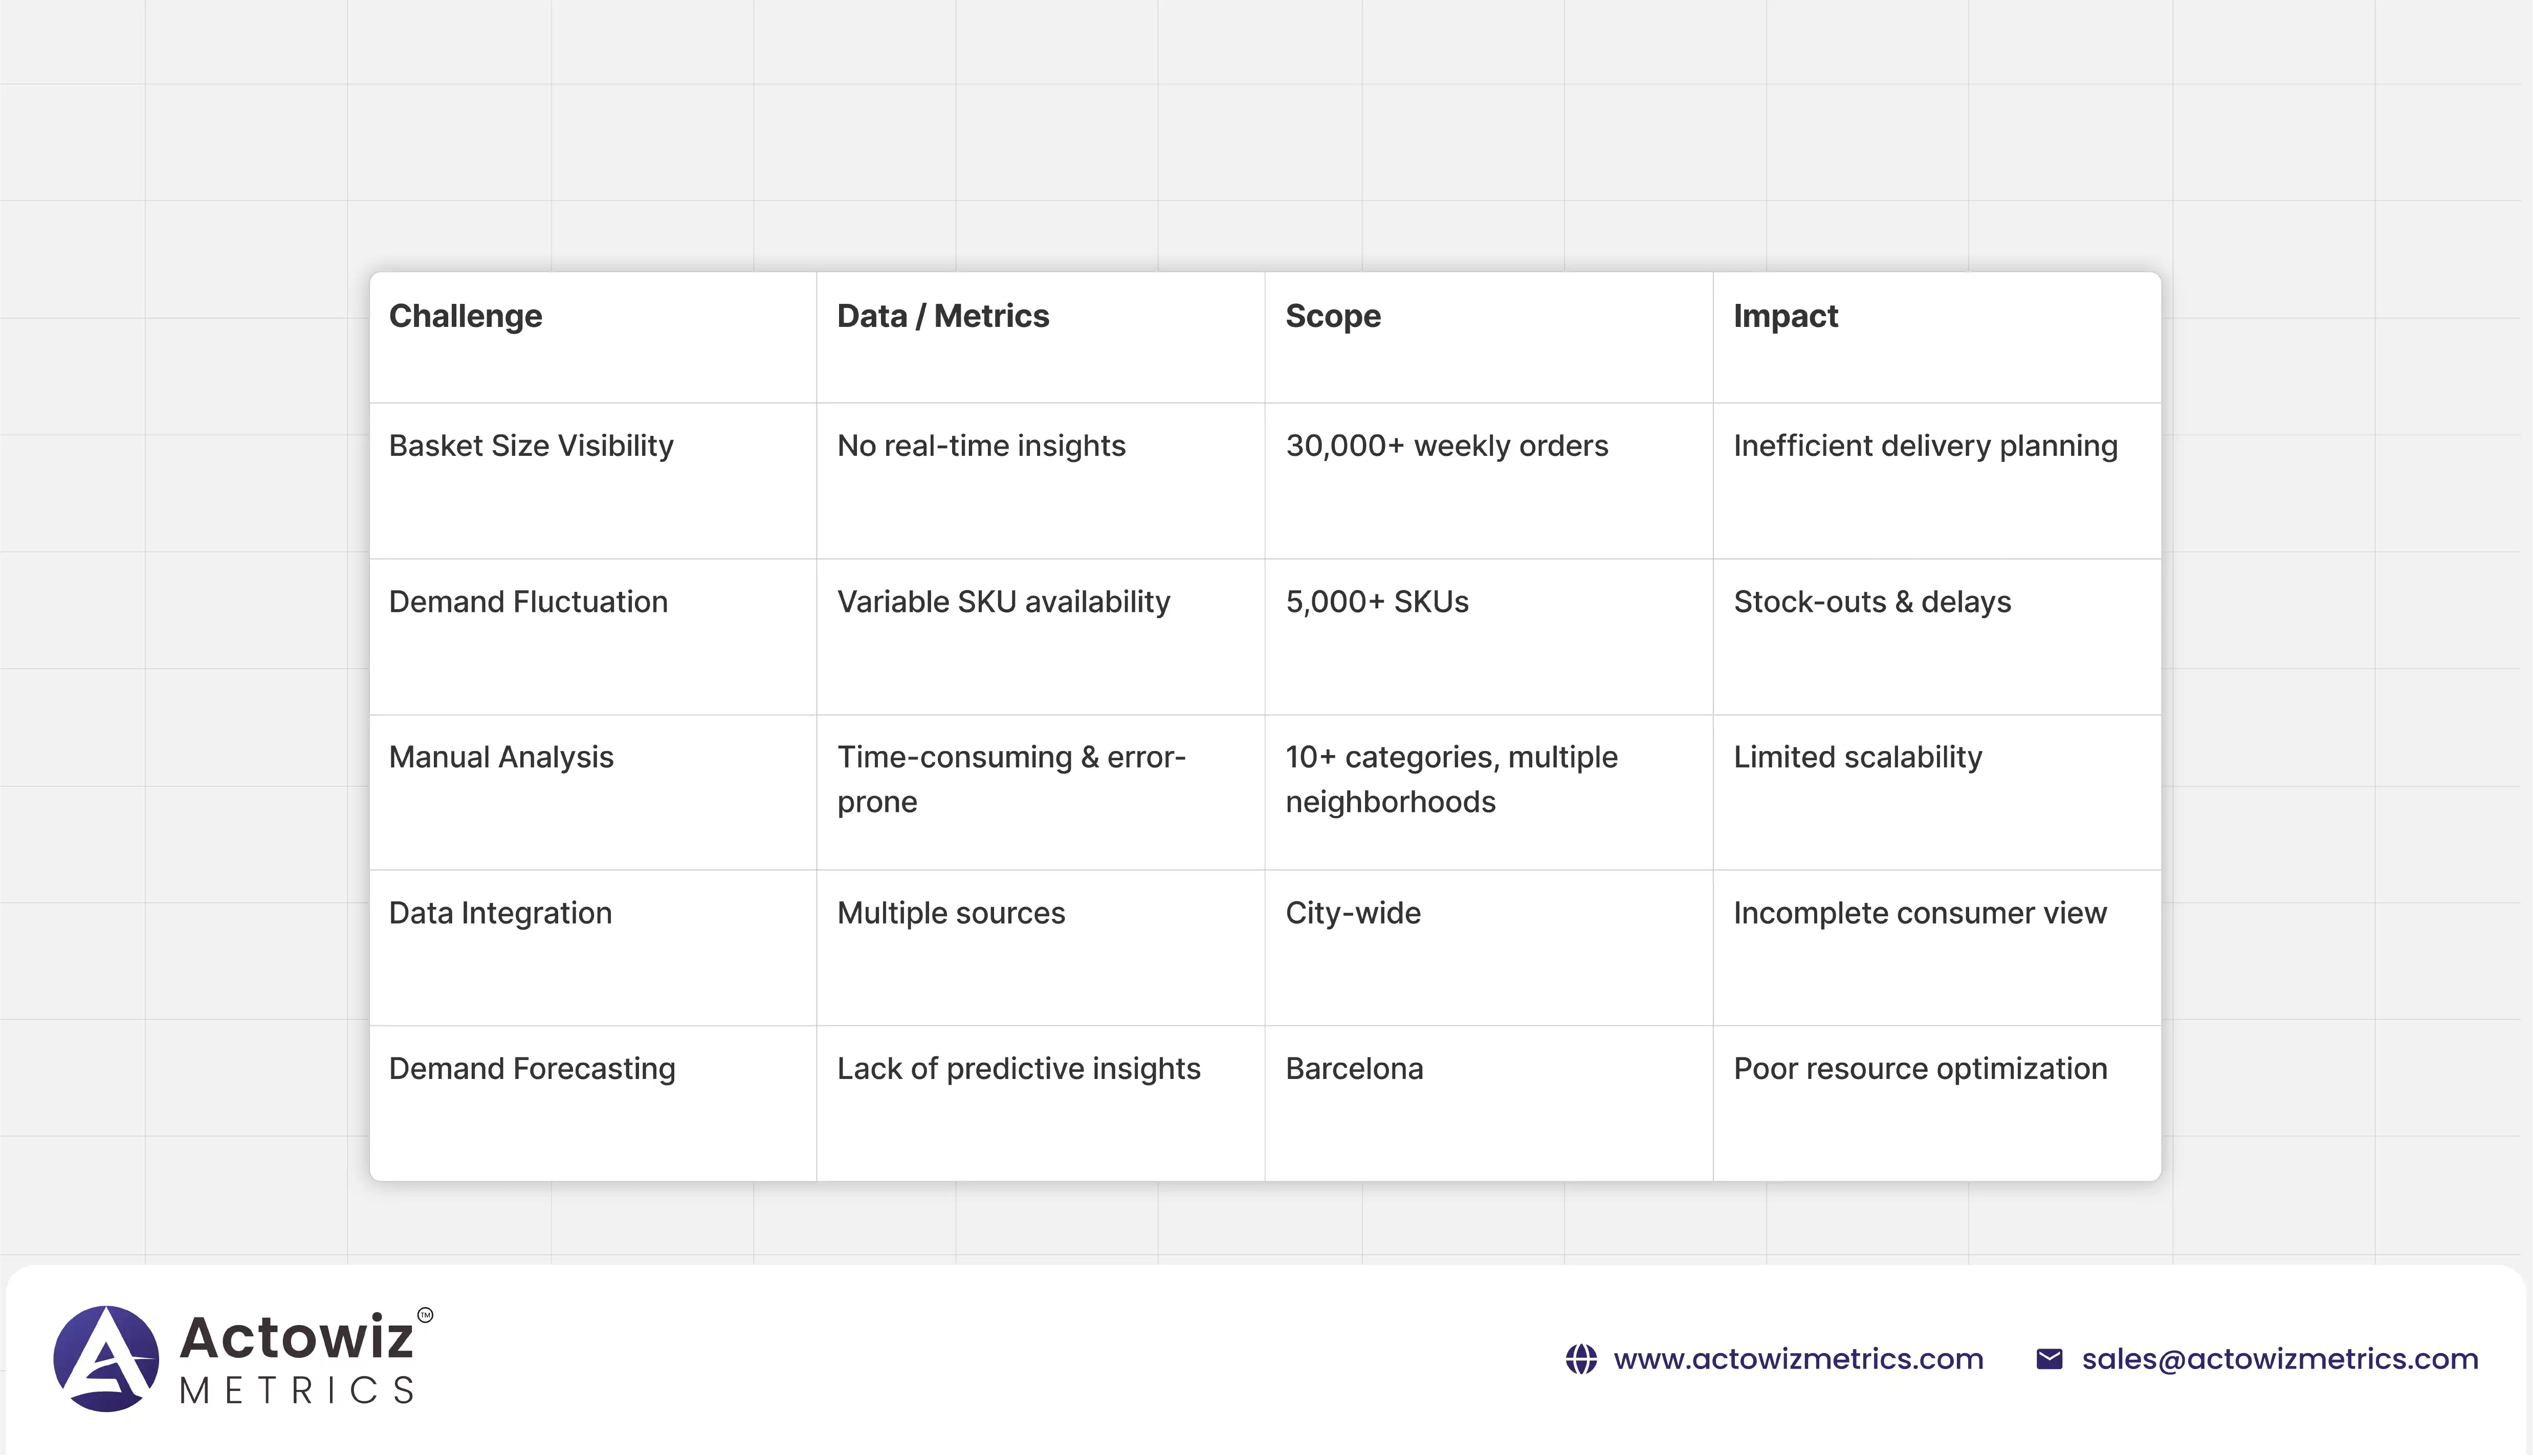Click the sales@actowizmetrics.com email link

pos(2280,1359)
